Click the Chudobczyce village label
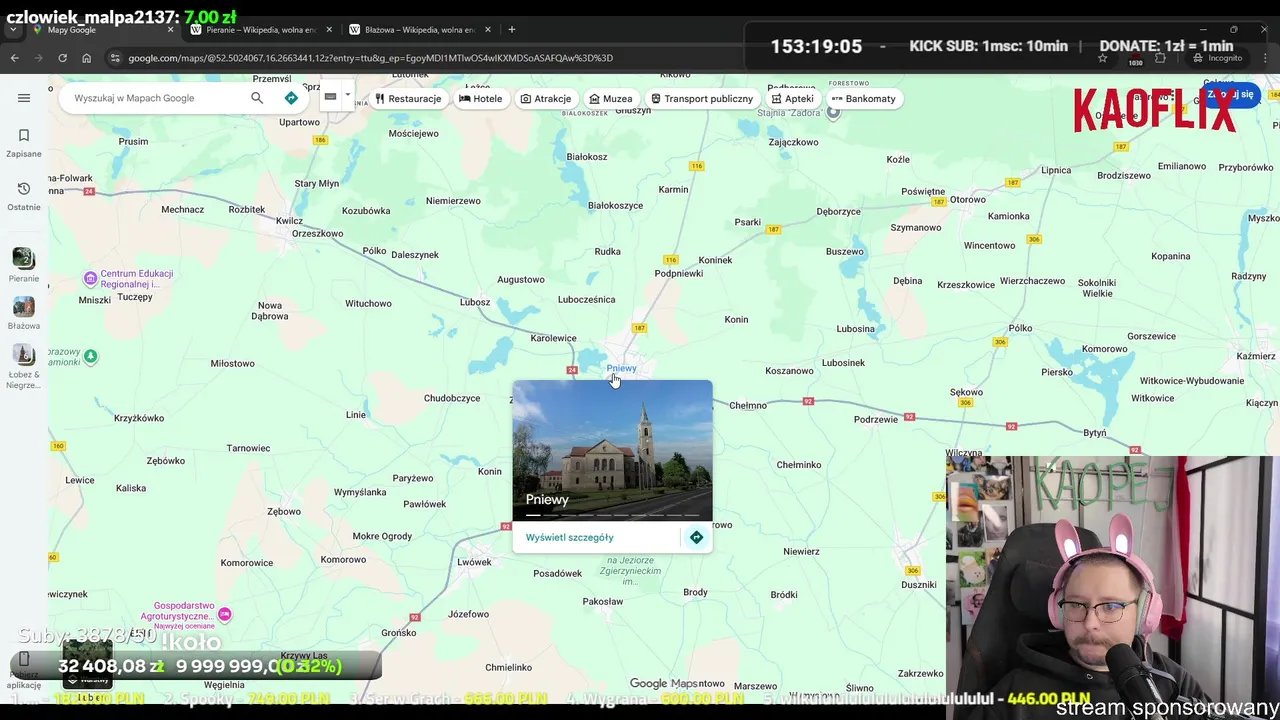This screenshot has width=1280, height=720. click(452, 398)
